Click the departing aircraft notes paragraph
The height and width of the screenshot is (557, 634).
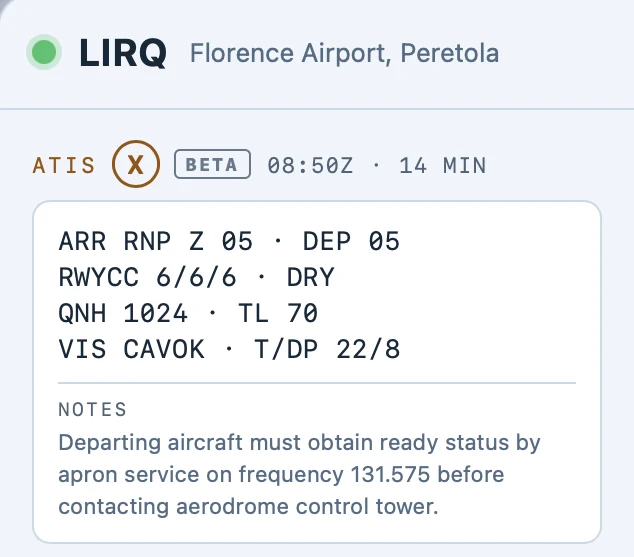299,475
